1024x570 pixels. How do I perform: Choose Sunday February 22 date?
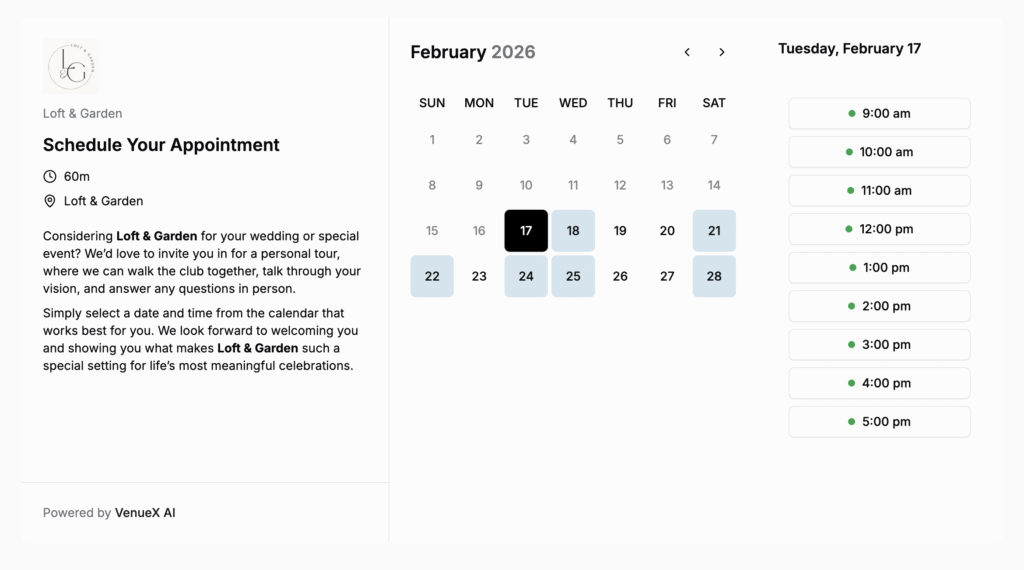coord(432,277)
